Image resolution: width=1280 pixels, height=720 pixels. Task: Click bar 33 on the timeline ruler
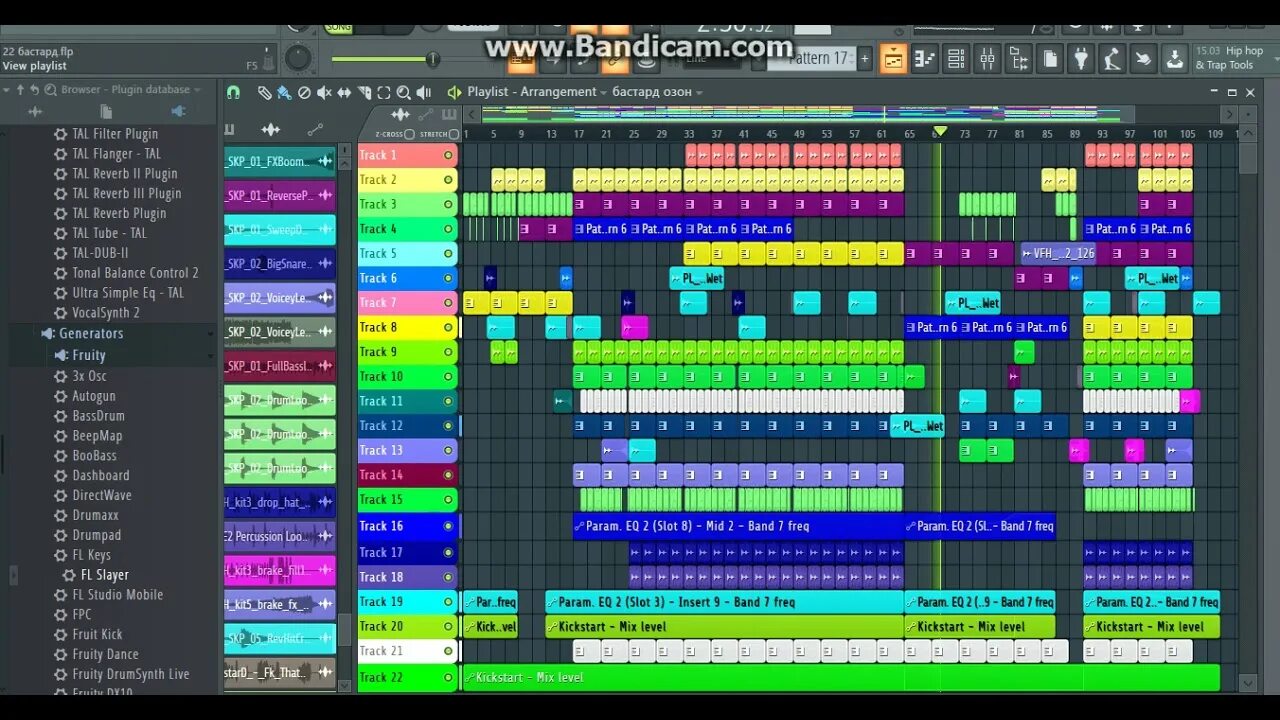pyautogui.click(x=688, y=134)
